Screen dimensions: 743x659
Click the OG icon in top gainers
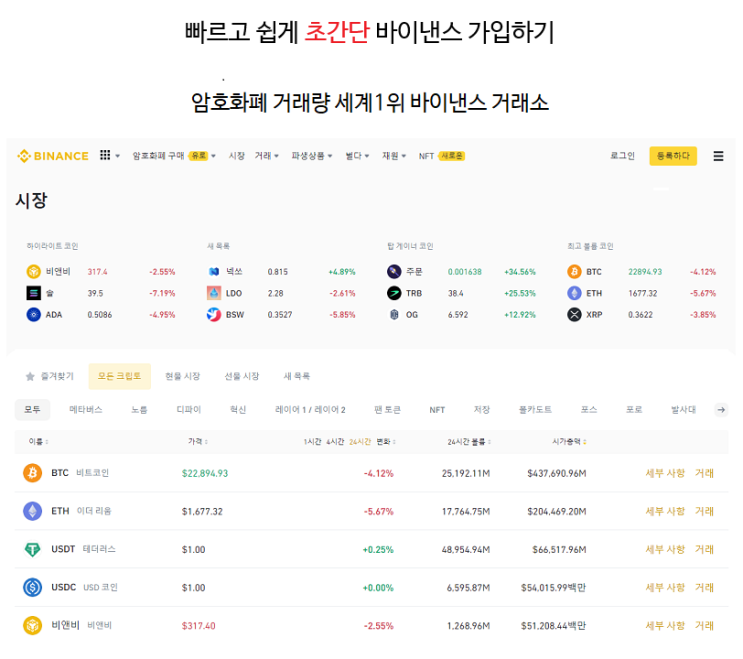tap(394, 315)
